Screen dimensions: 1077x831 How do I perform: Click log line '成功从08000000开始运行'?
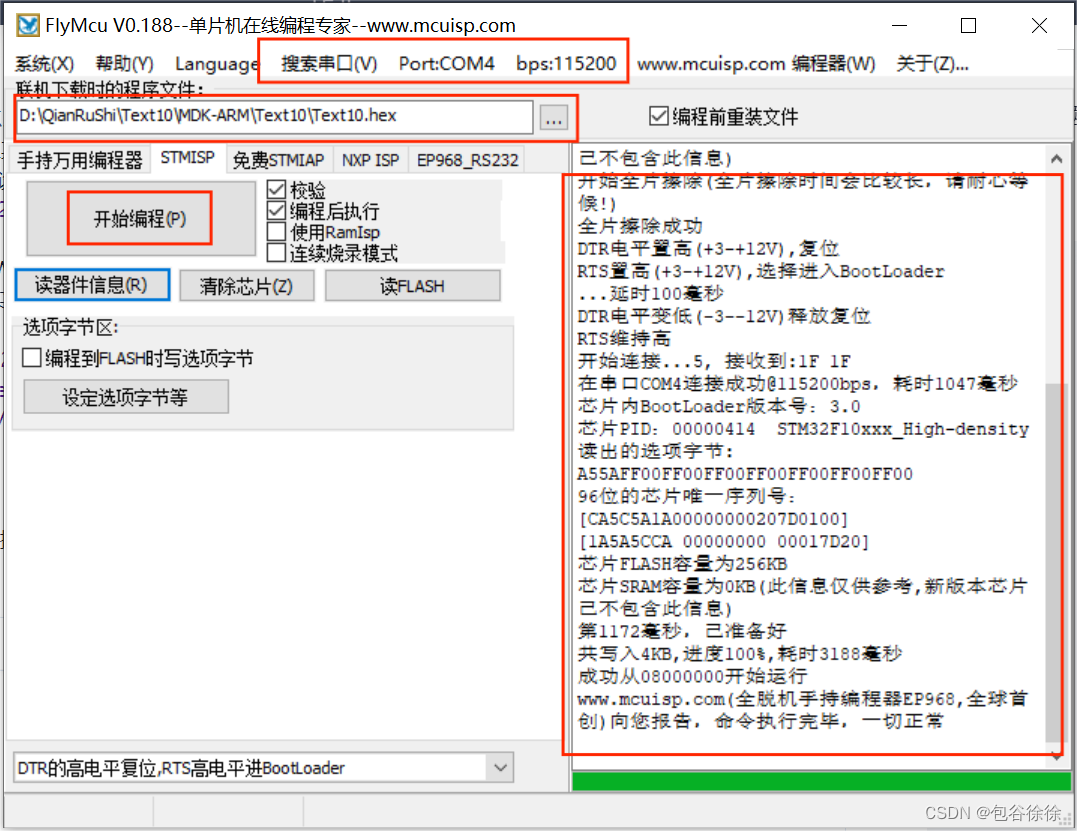click(x=692, y=676)
